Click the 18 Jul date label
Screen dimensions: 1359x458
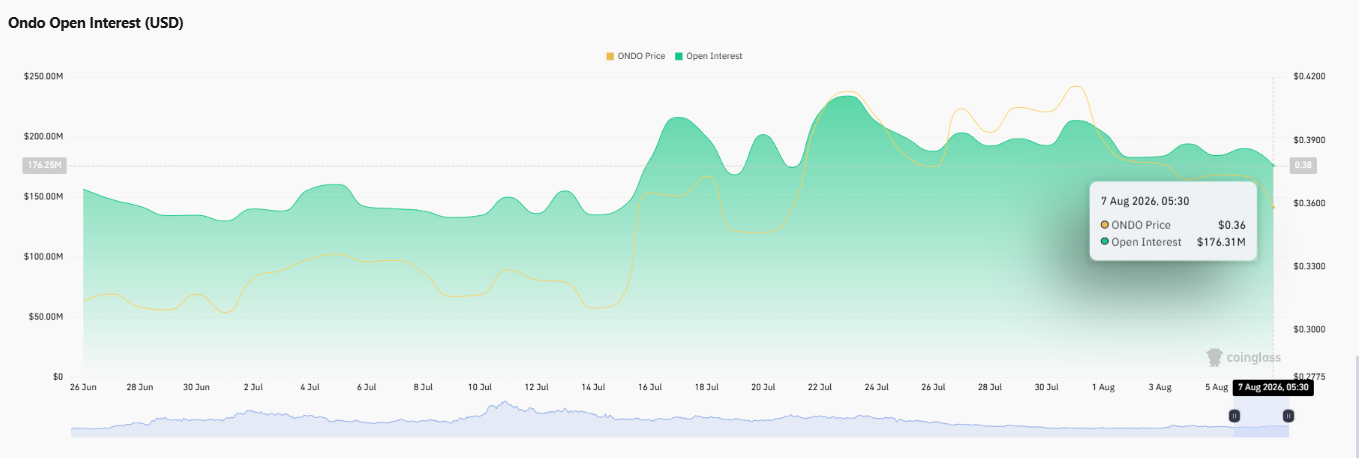(707, 386)
